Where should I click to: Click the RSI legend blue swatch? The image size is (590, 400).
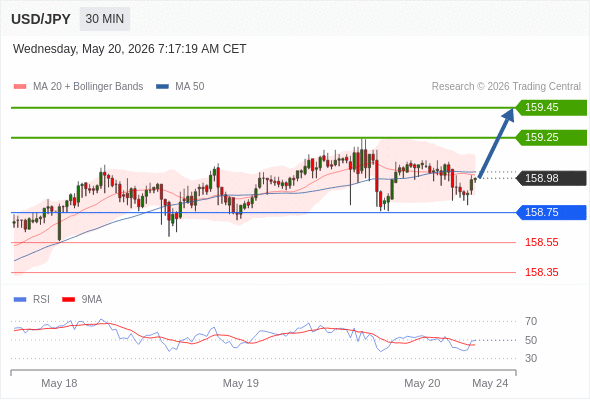point(20,300)
